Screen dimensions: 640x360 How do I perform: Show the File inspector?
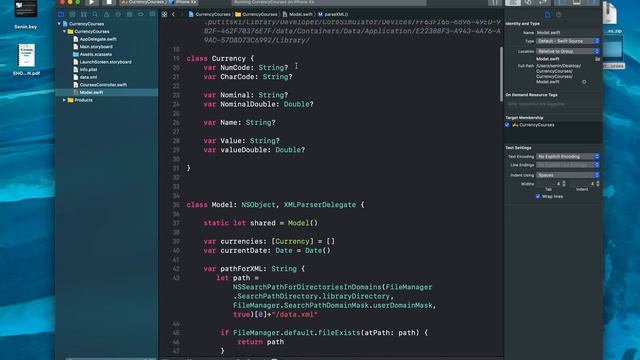(547, 15)
